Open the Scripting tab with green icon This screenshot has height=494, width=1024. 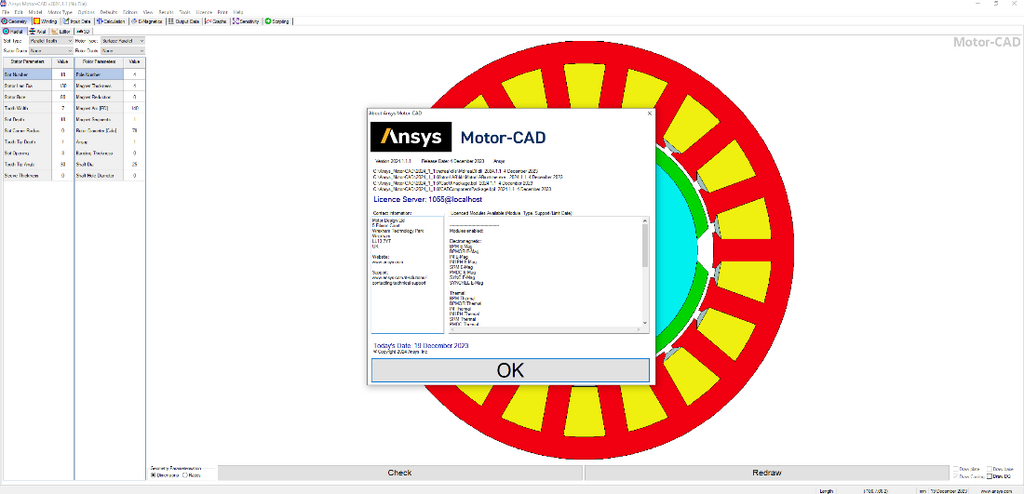[x=278, y=22]
